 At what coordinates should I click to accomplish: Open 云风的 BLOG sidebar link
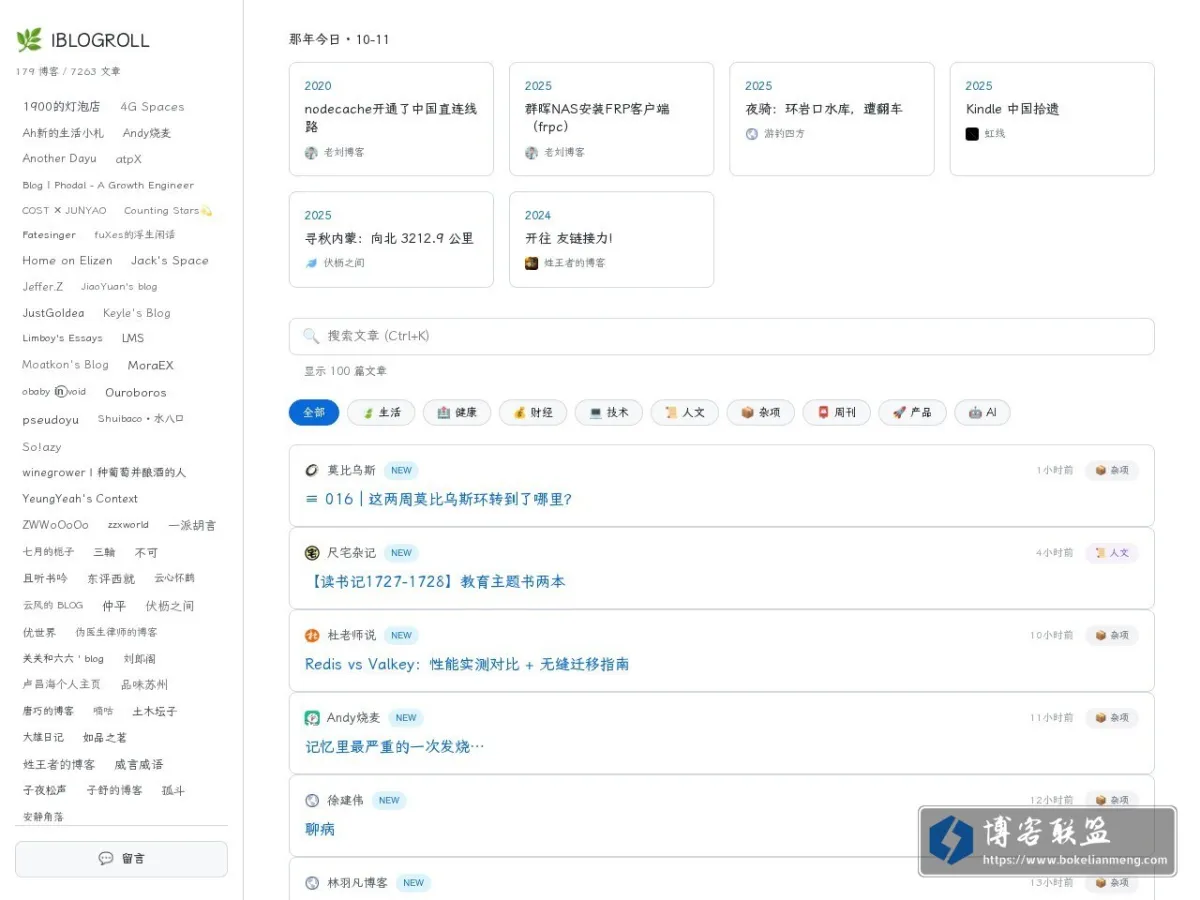coord(53,605)
